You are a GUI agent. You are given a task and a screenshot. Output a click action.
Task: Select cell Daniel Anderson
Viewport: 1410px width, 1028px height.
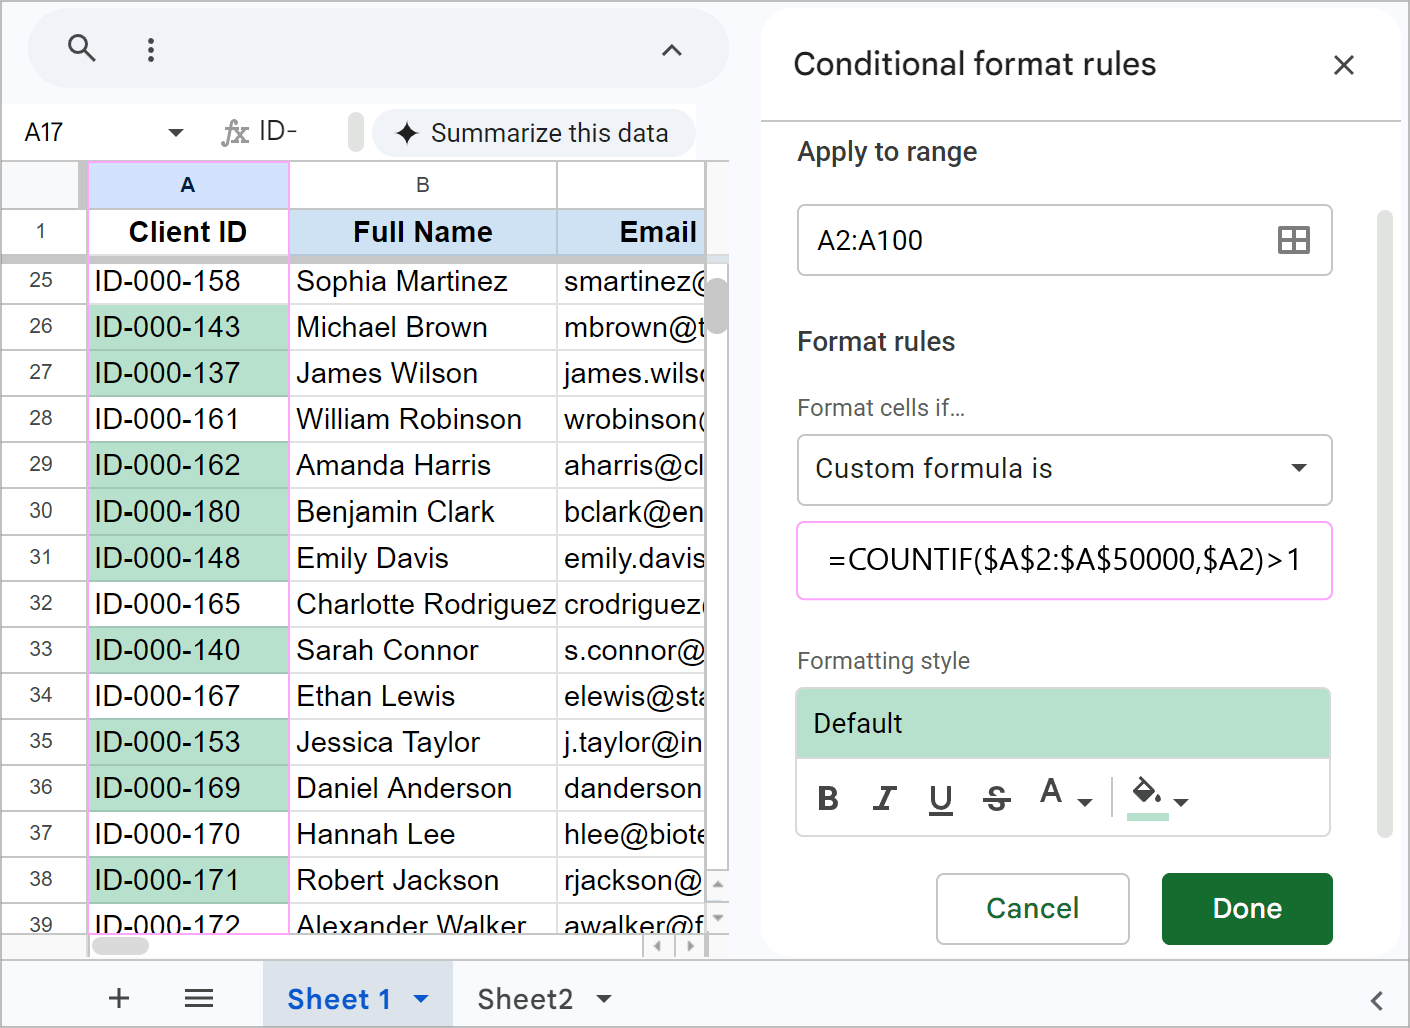pos(423,788)
